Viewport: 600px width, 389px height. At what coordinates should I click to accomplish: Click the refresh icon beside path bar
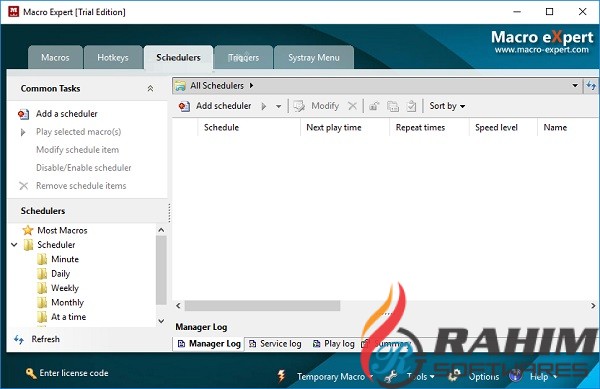click(591, 86)
